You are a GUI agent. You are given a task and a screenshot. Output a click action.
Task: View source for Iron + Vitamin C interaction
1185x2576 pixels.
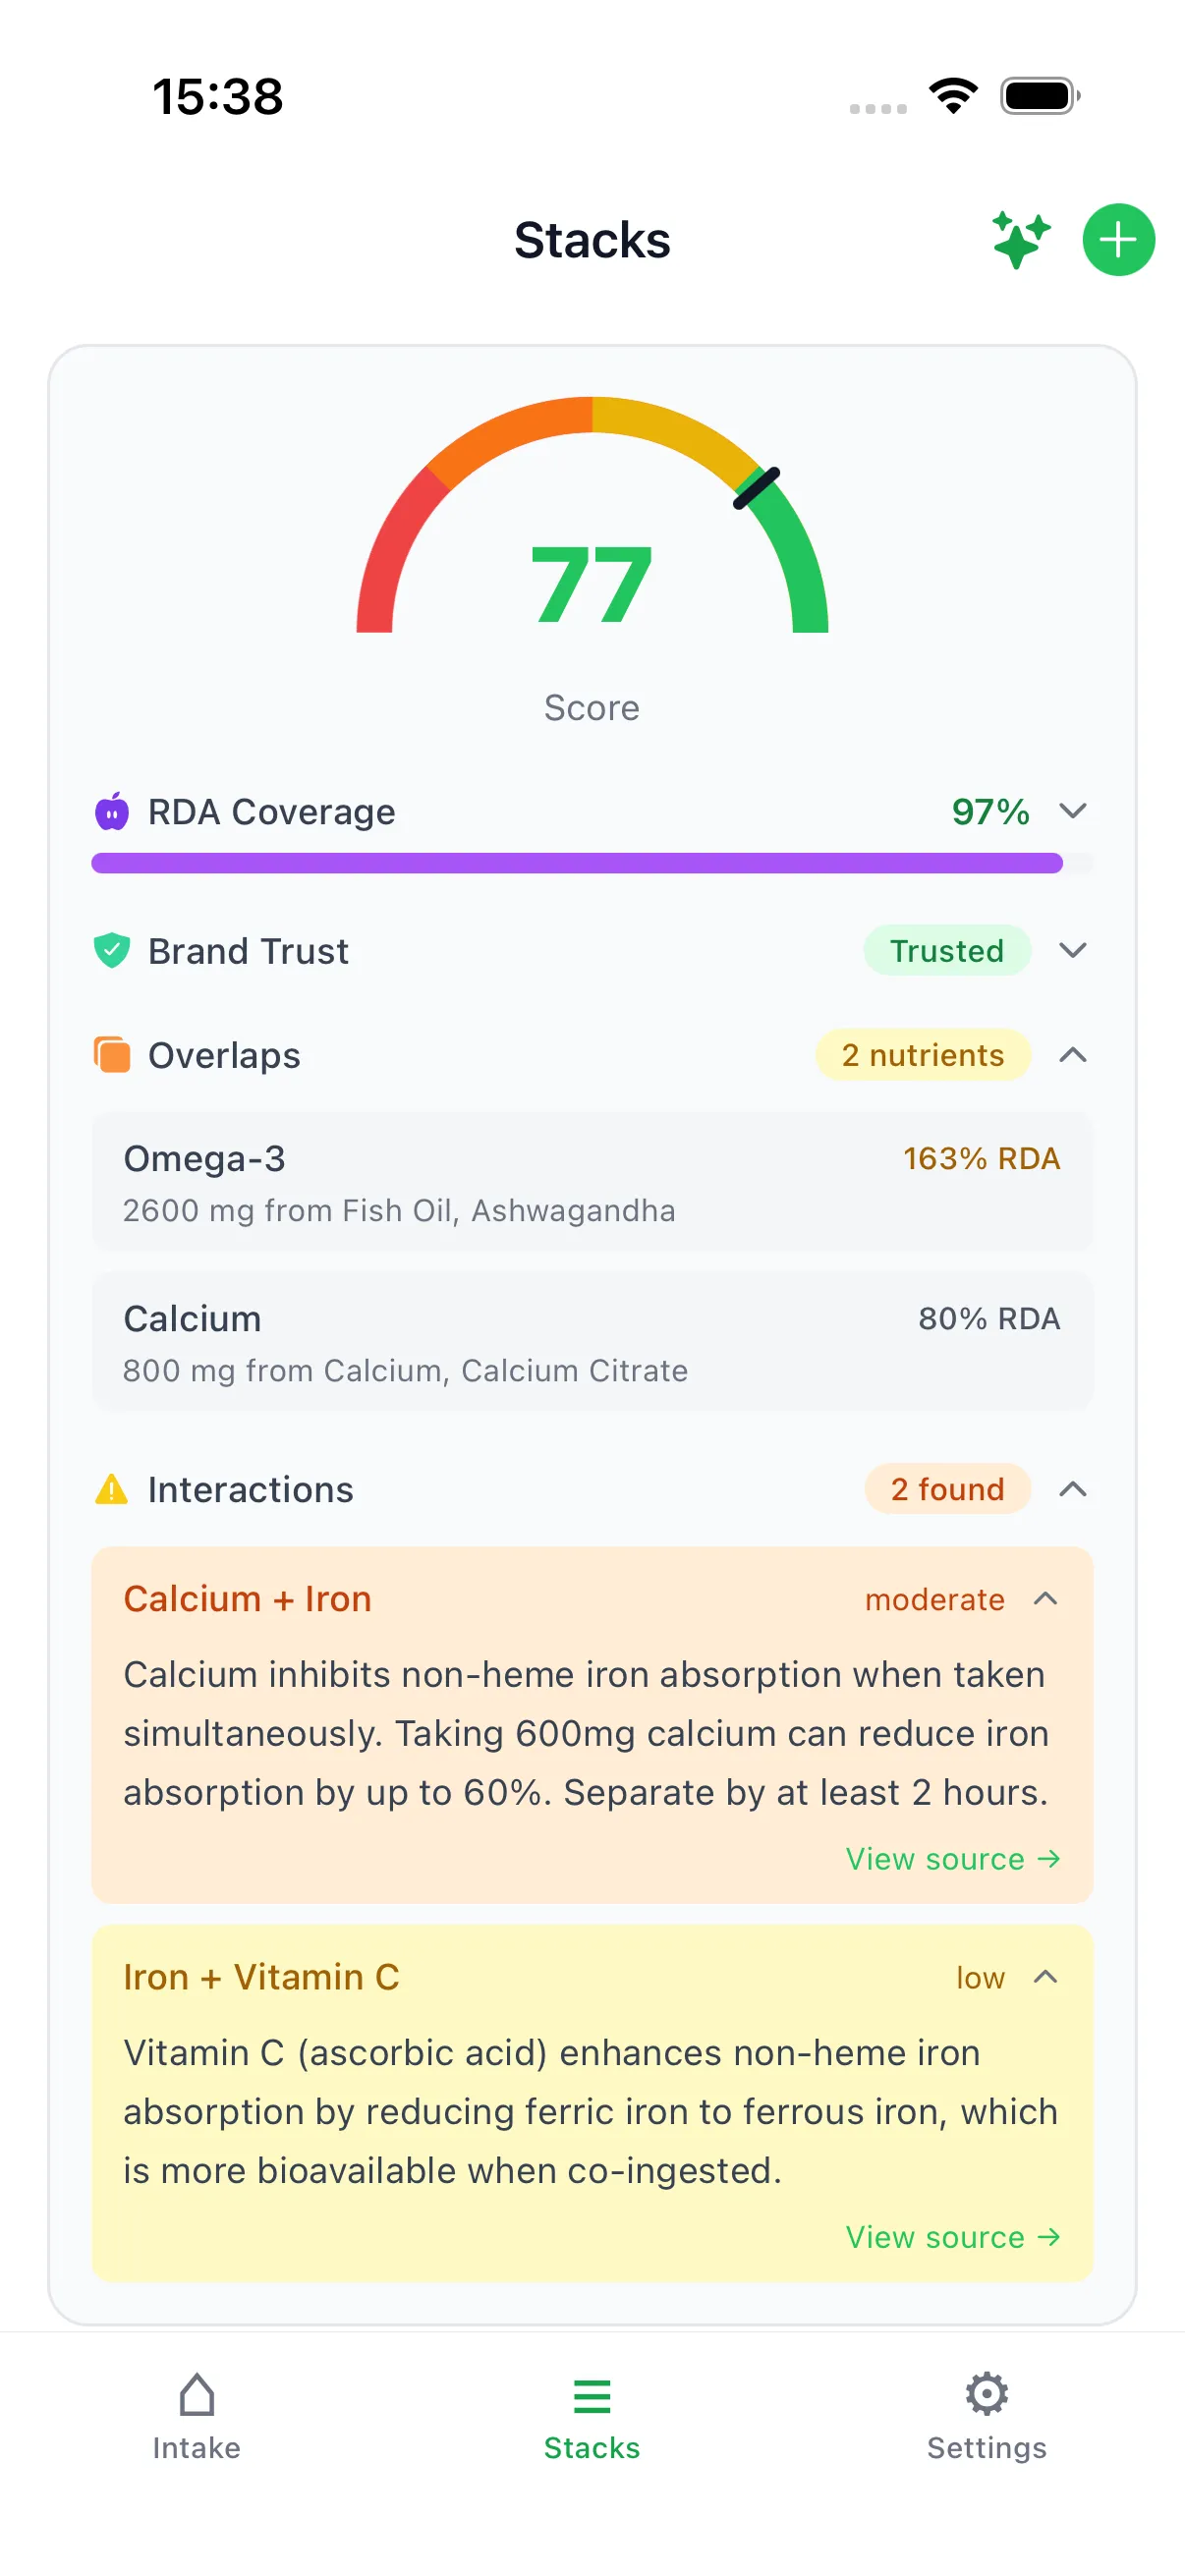953,2237
